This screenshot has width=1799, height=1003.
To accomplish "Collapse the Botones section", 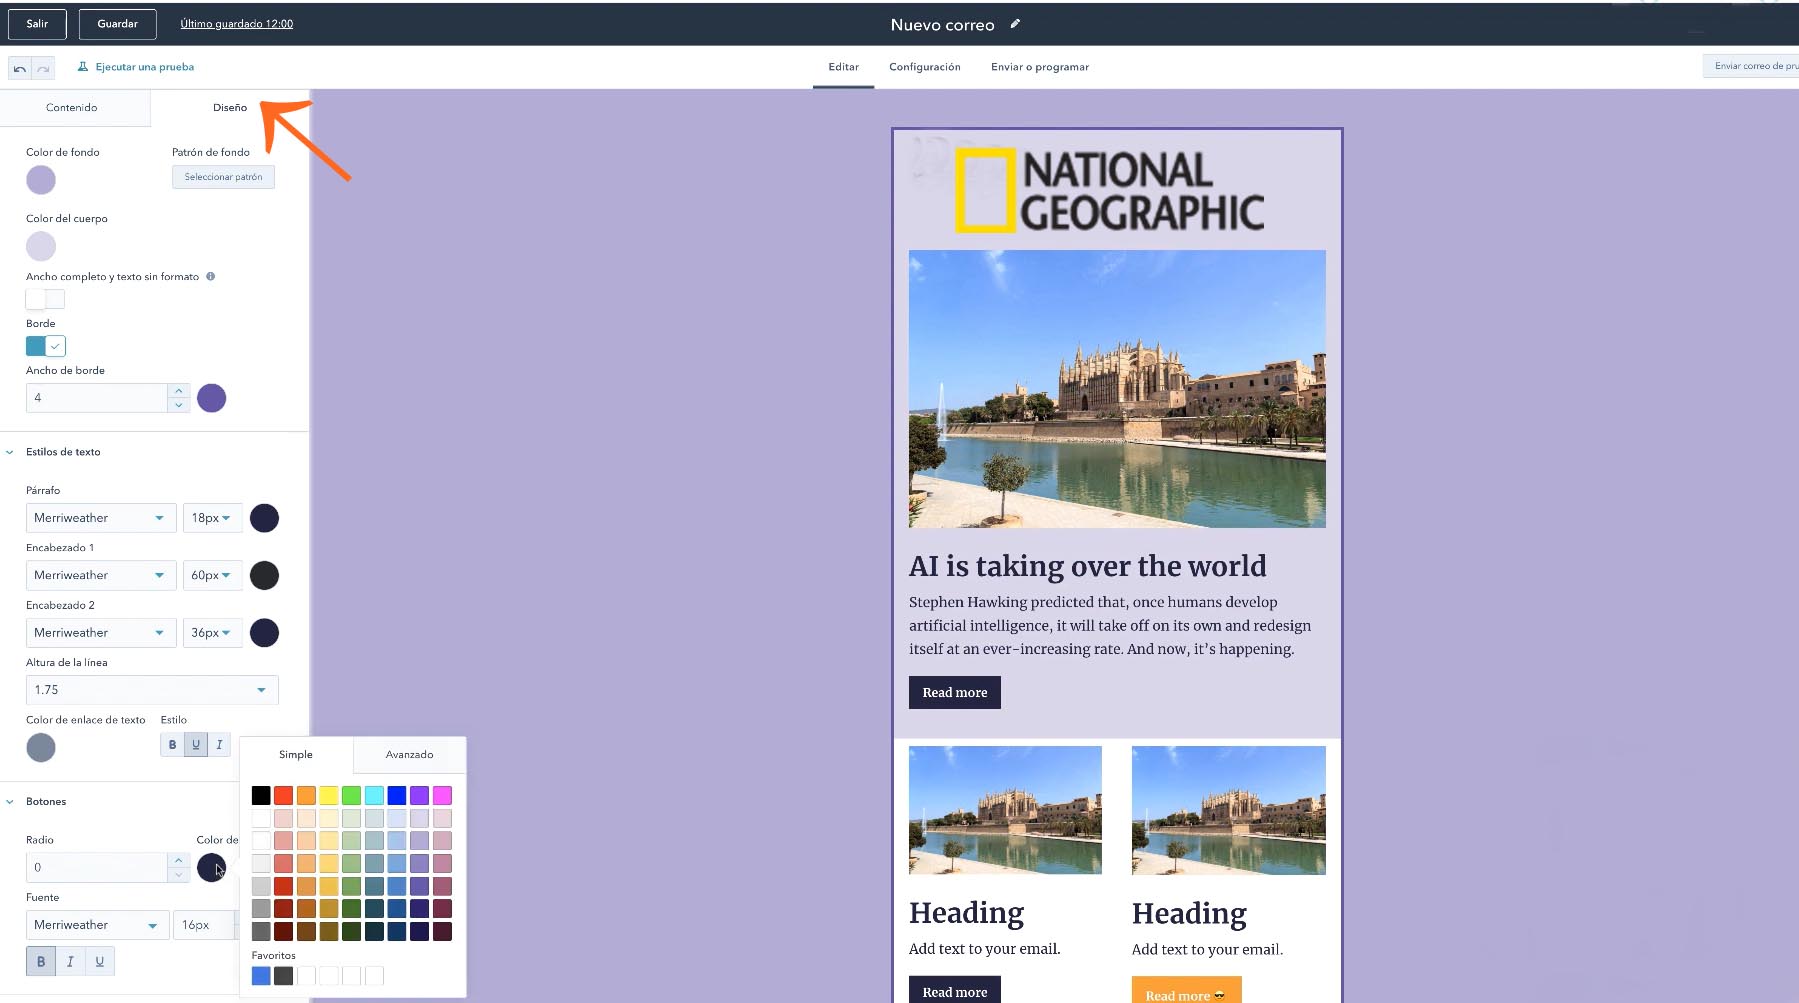I will [x=10, y=802].
